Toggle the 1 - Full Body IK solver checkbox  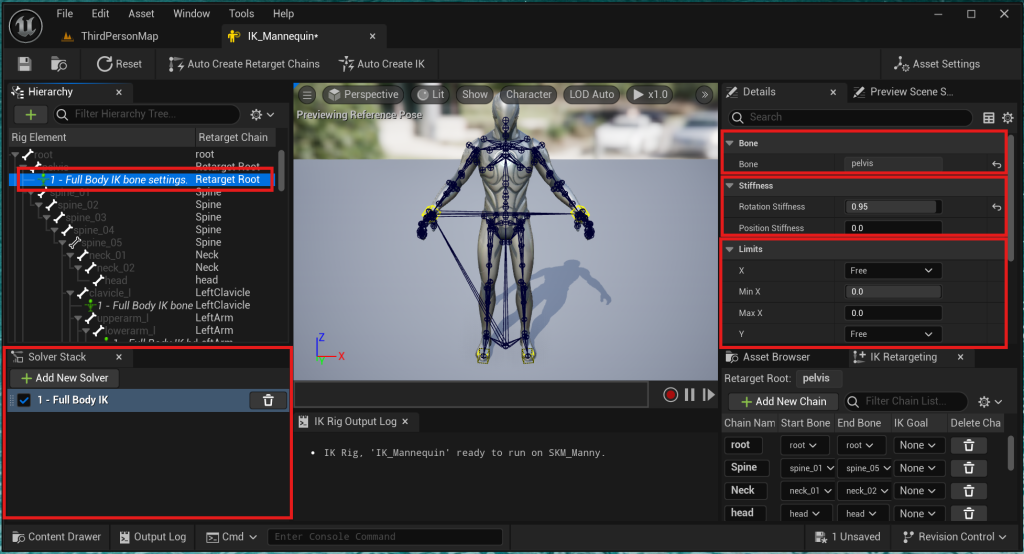pyautogui.click(x=24, y=400)
